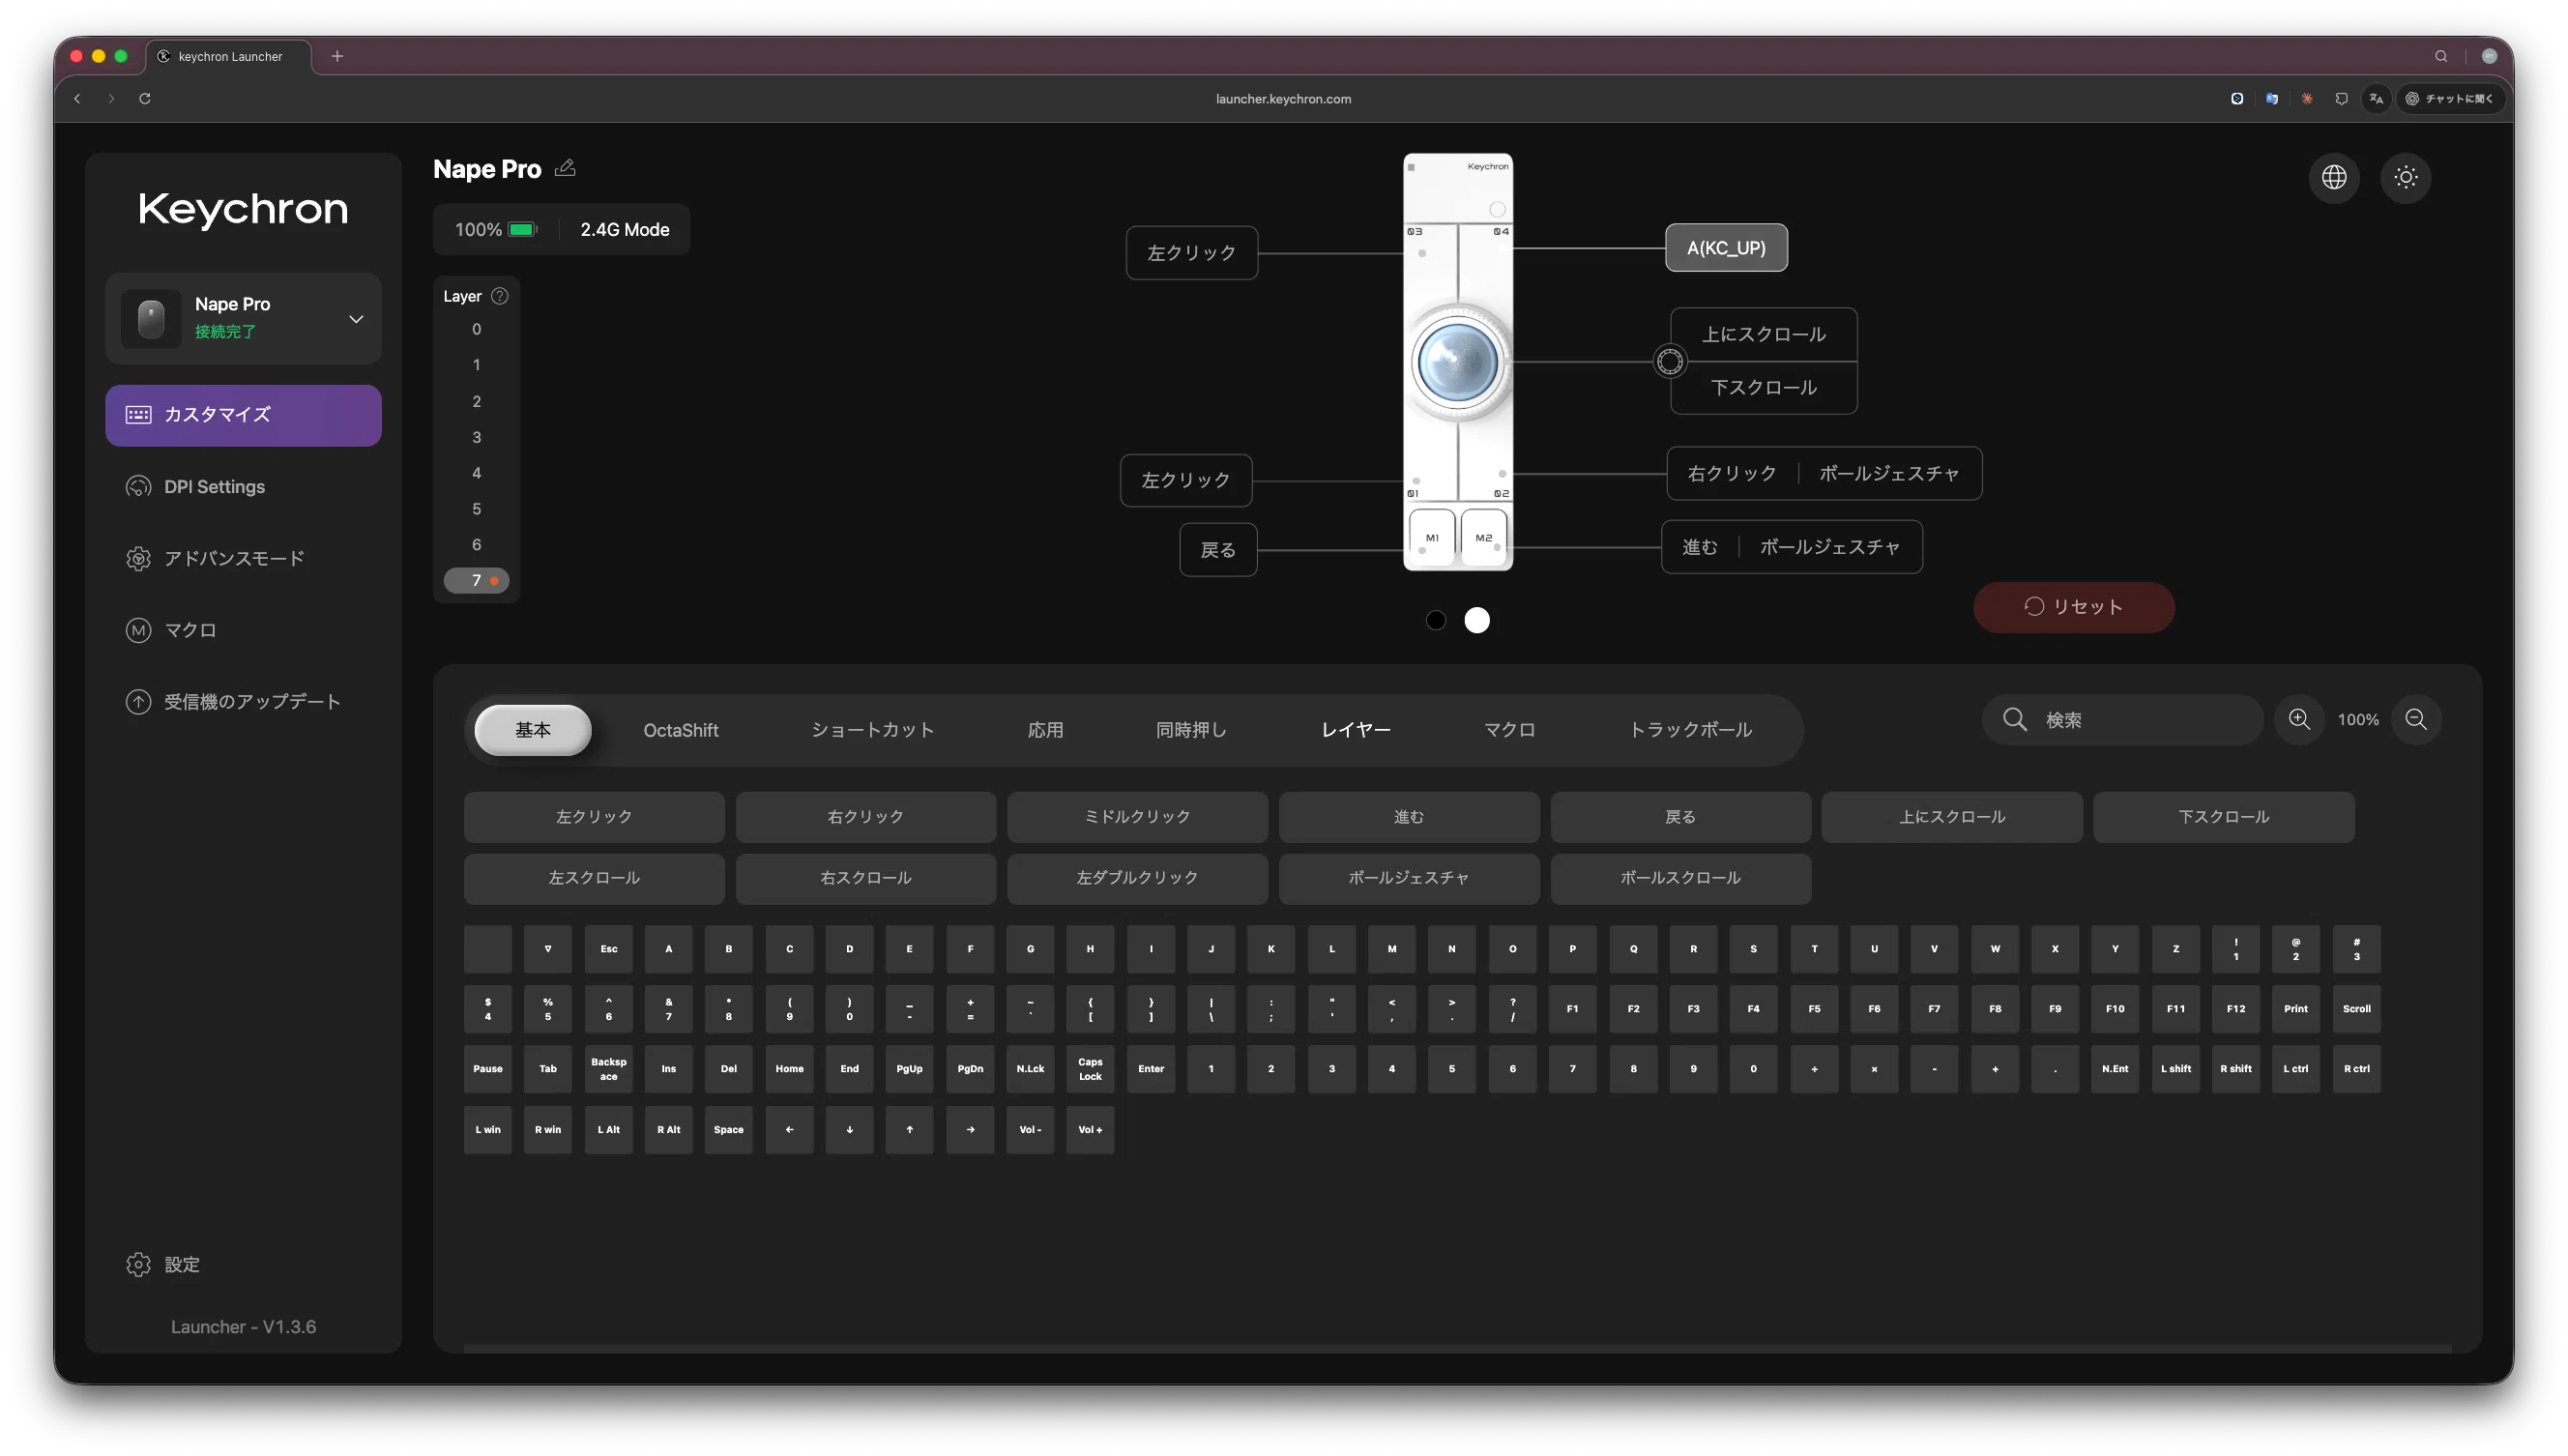Assign the up arrow key
Screen dimensions: 2568x1456
pos(909,1129)
